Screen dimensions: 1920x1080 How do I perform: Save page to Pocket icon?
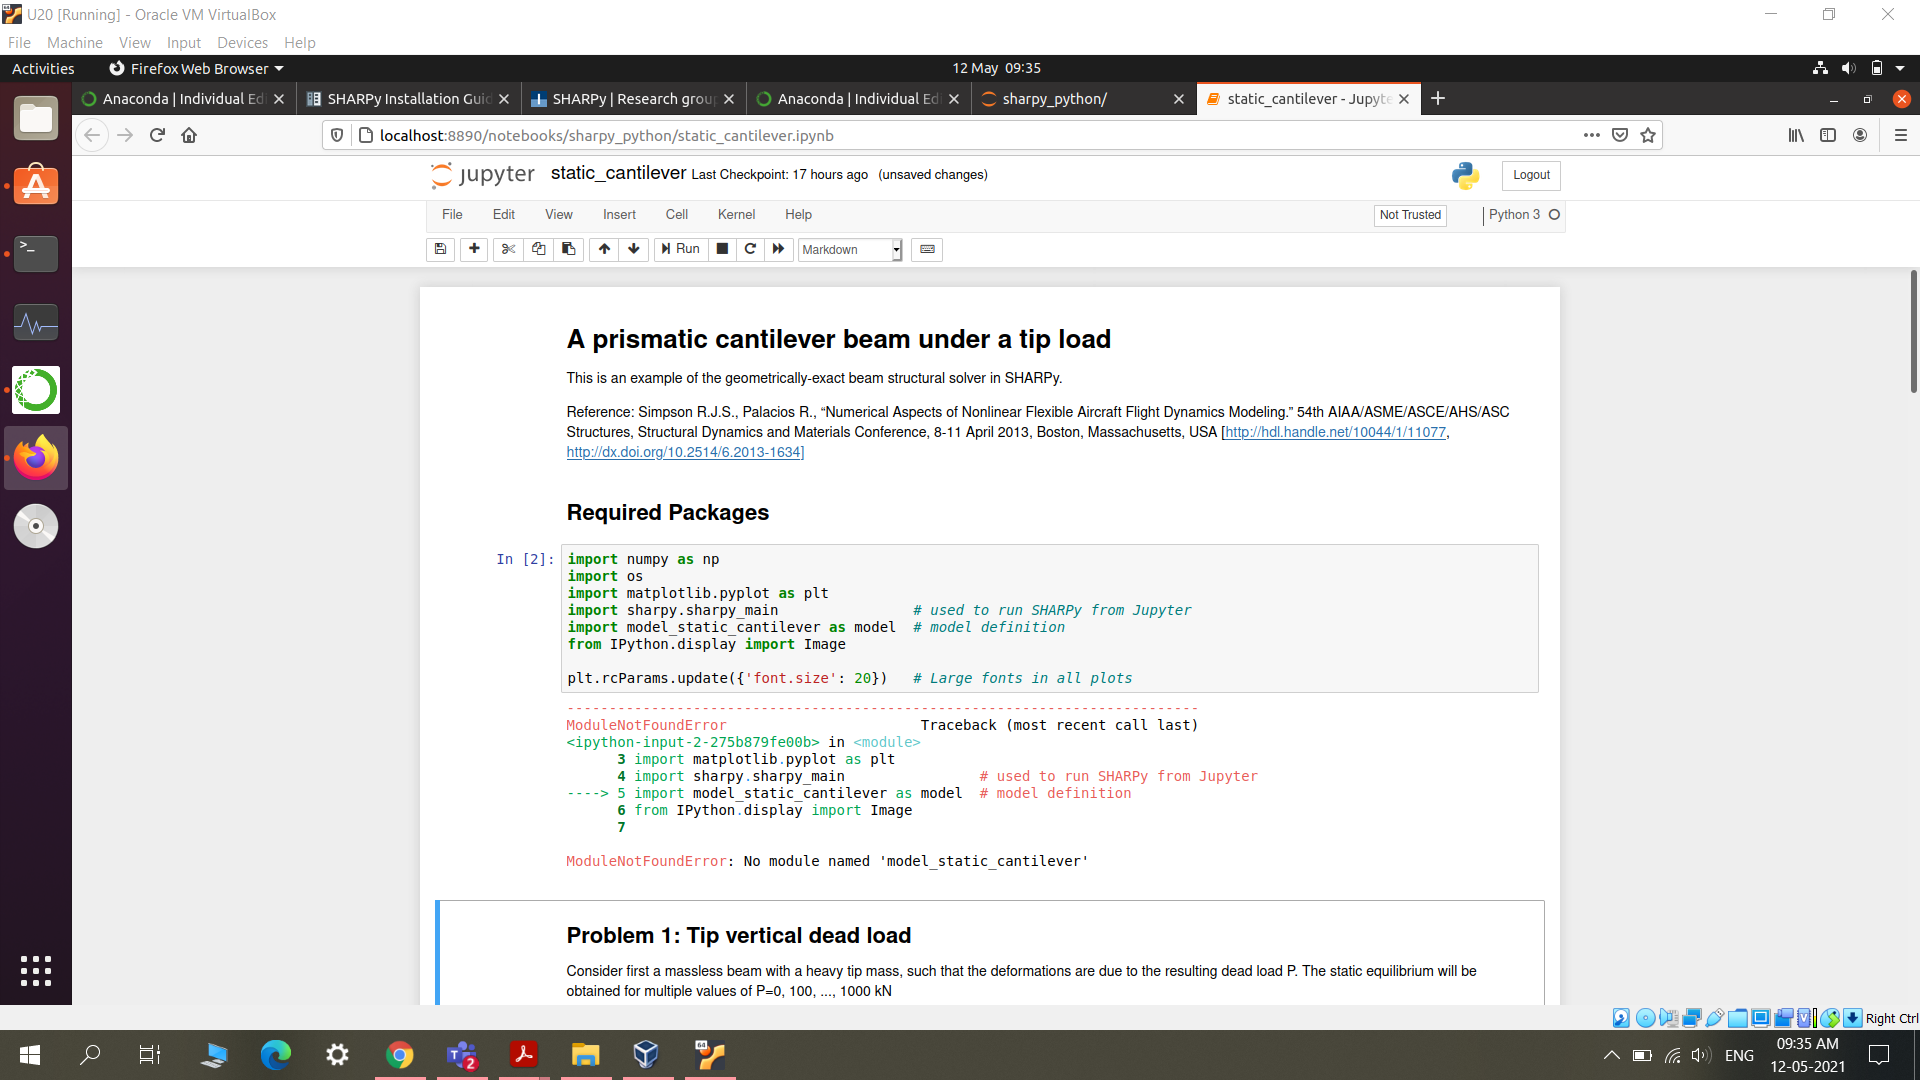1620,135
